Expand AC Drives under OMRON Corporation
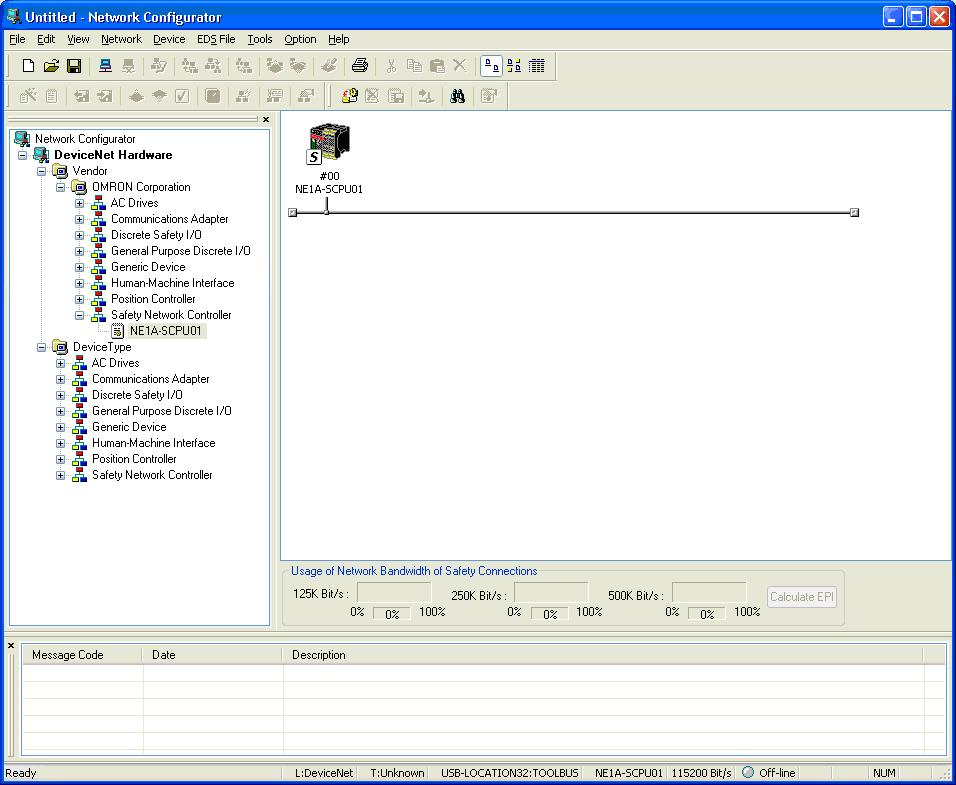Image resolution: width=956 pixels, height=785 pixels. pyautogui.click(x=79, y=204)
